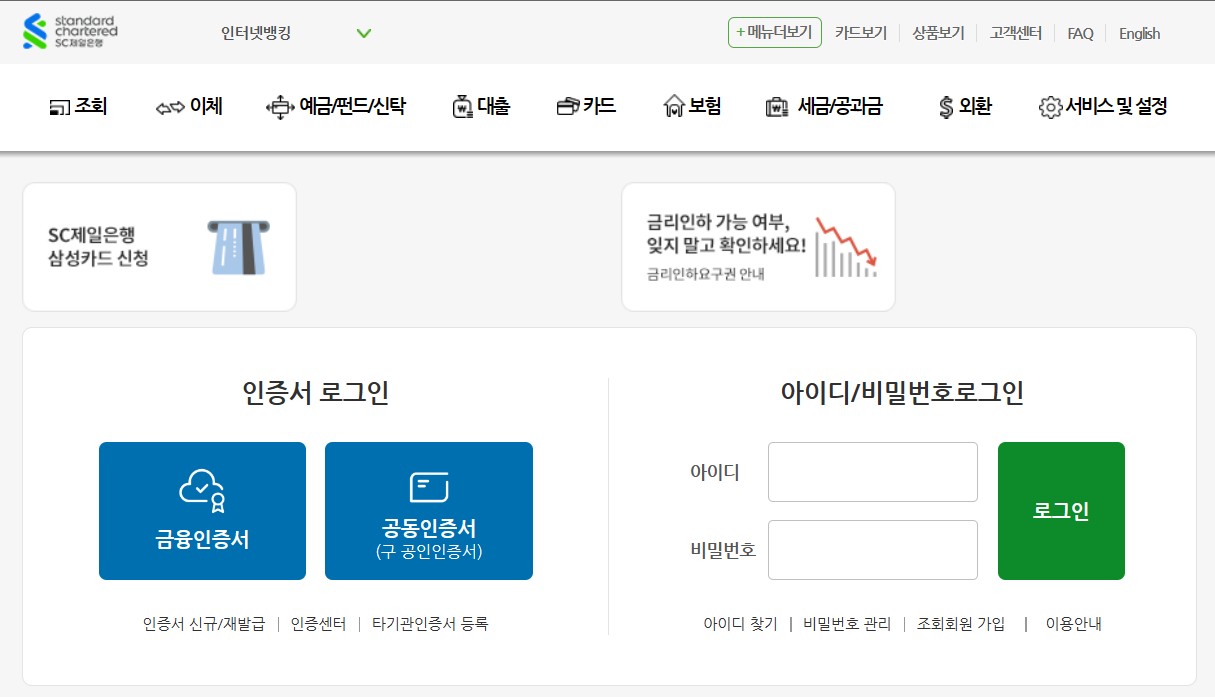This screenshot has height=697, width=1215.
Task: Click the 아이디 input field
Action: (871, 472)
